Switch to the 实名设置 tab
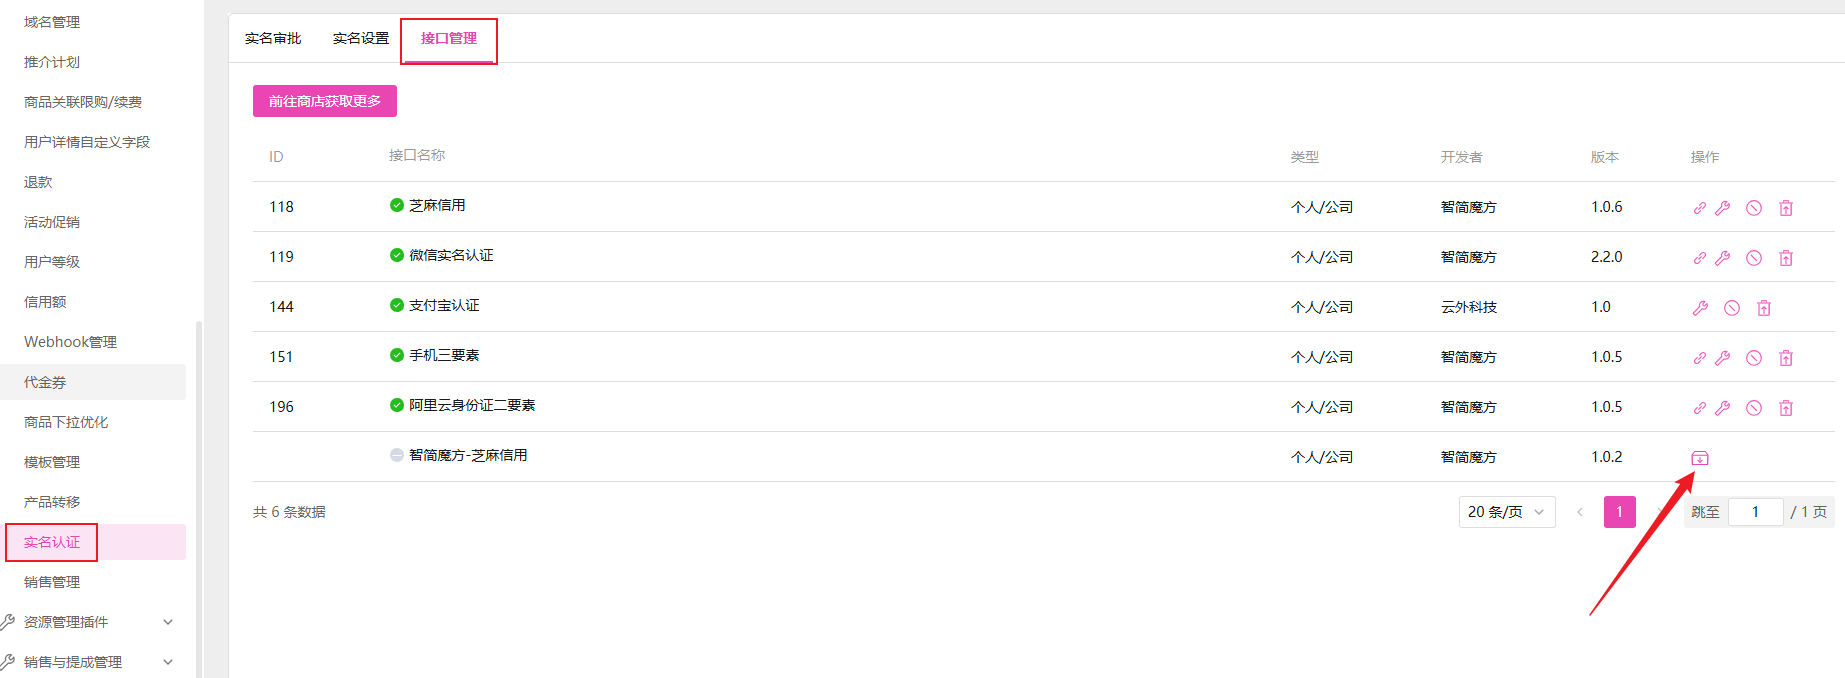1845x678 pixels. (x=361, y=38)
